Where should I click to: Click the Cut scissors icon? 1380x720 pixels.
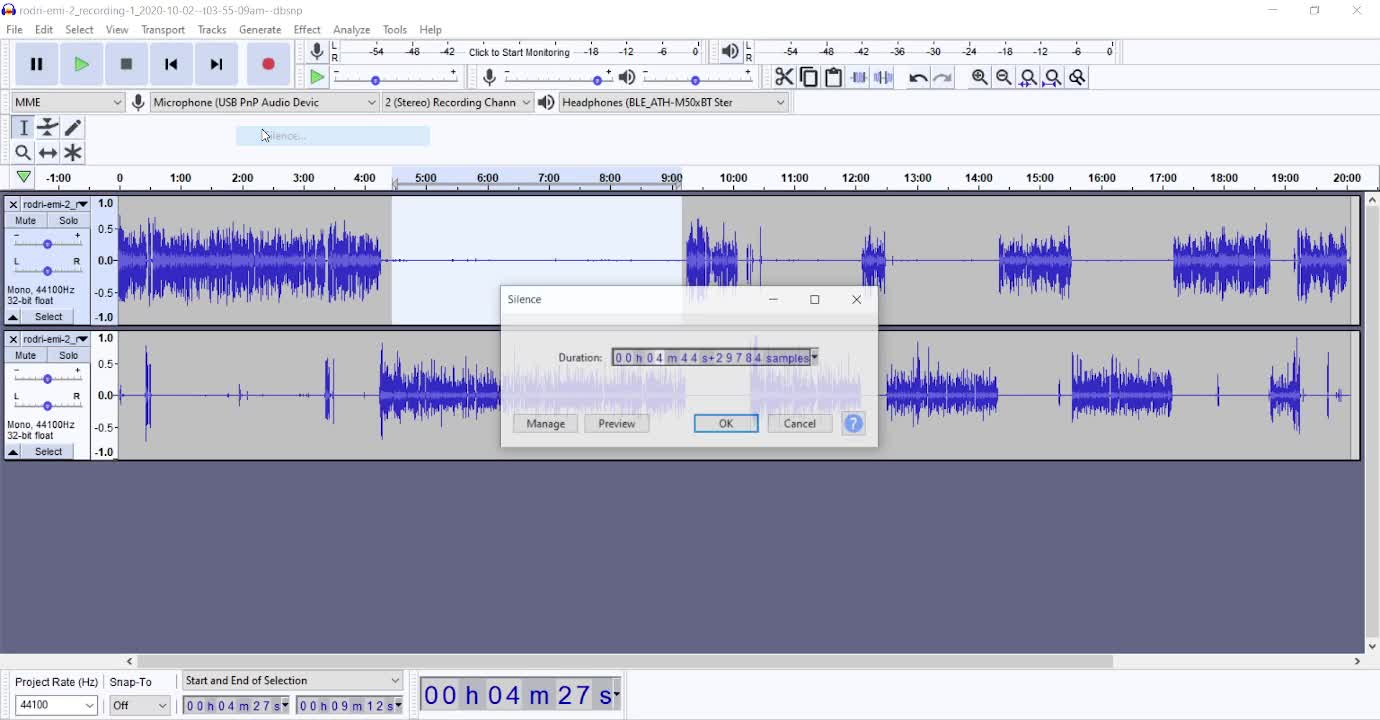[784, 78]
